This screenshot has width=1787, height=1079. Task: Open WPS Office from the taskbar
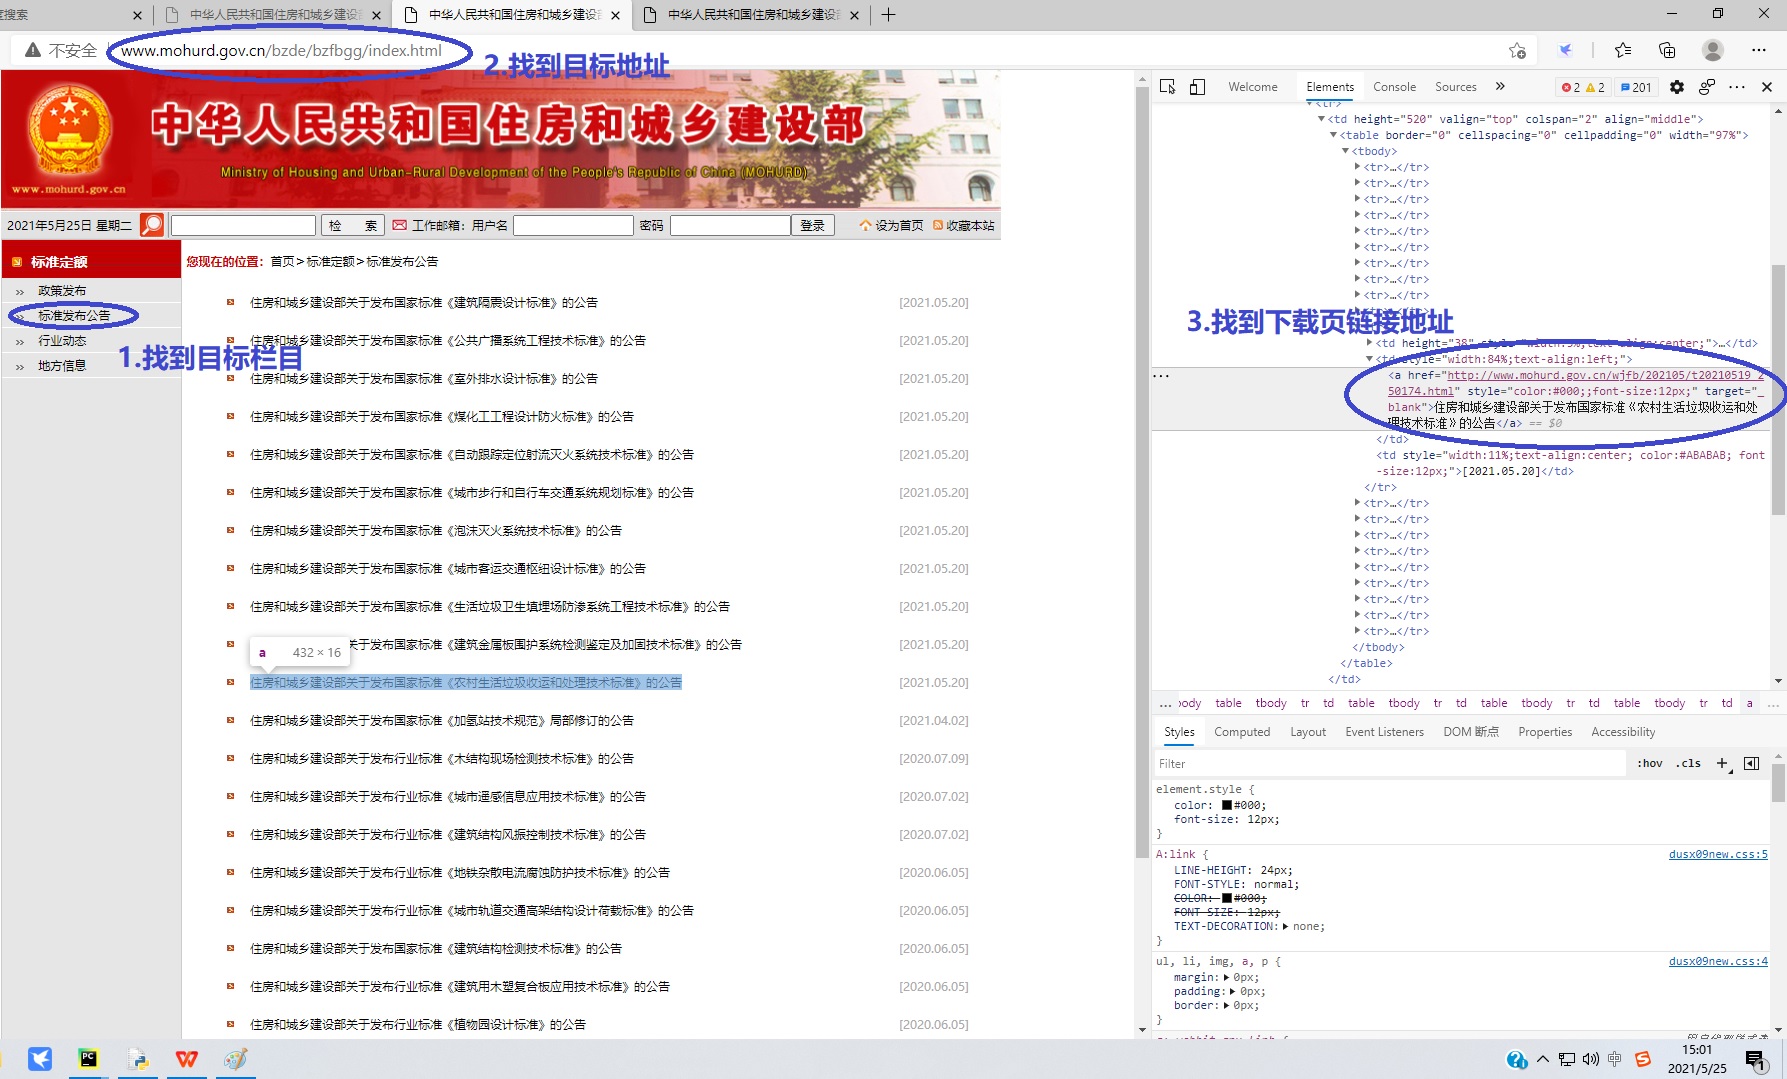tap(187, 1059)
